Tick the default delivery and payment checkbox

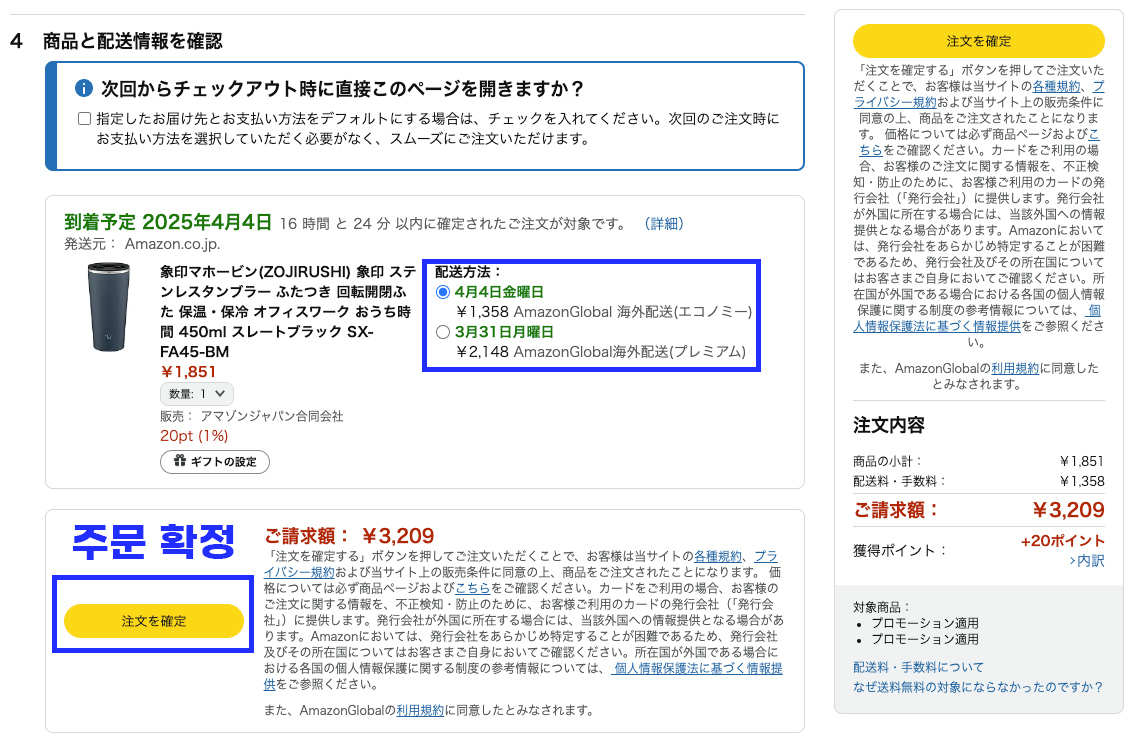click(x=84, y=118)
